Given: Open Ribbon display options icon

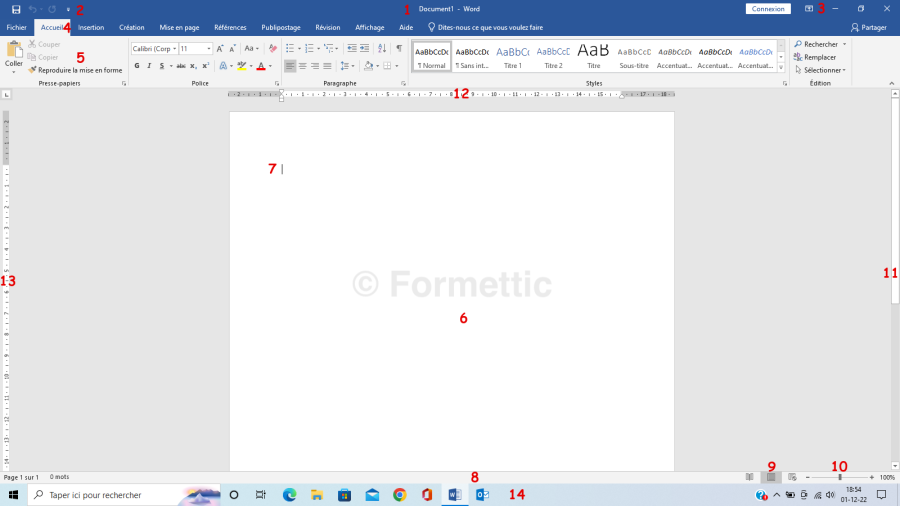Looking at the screenshot, I should [x=809, y=9].
